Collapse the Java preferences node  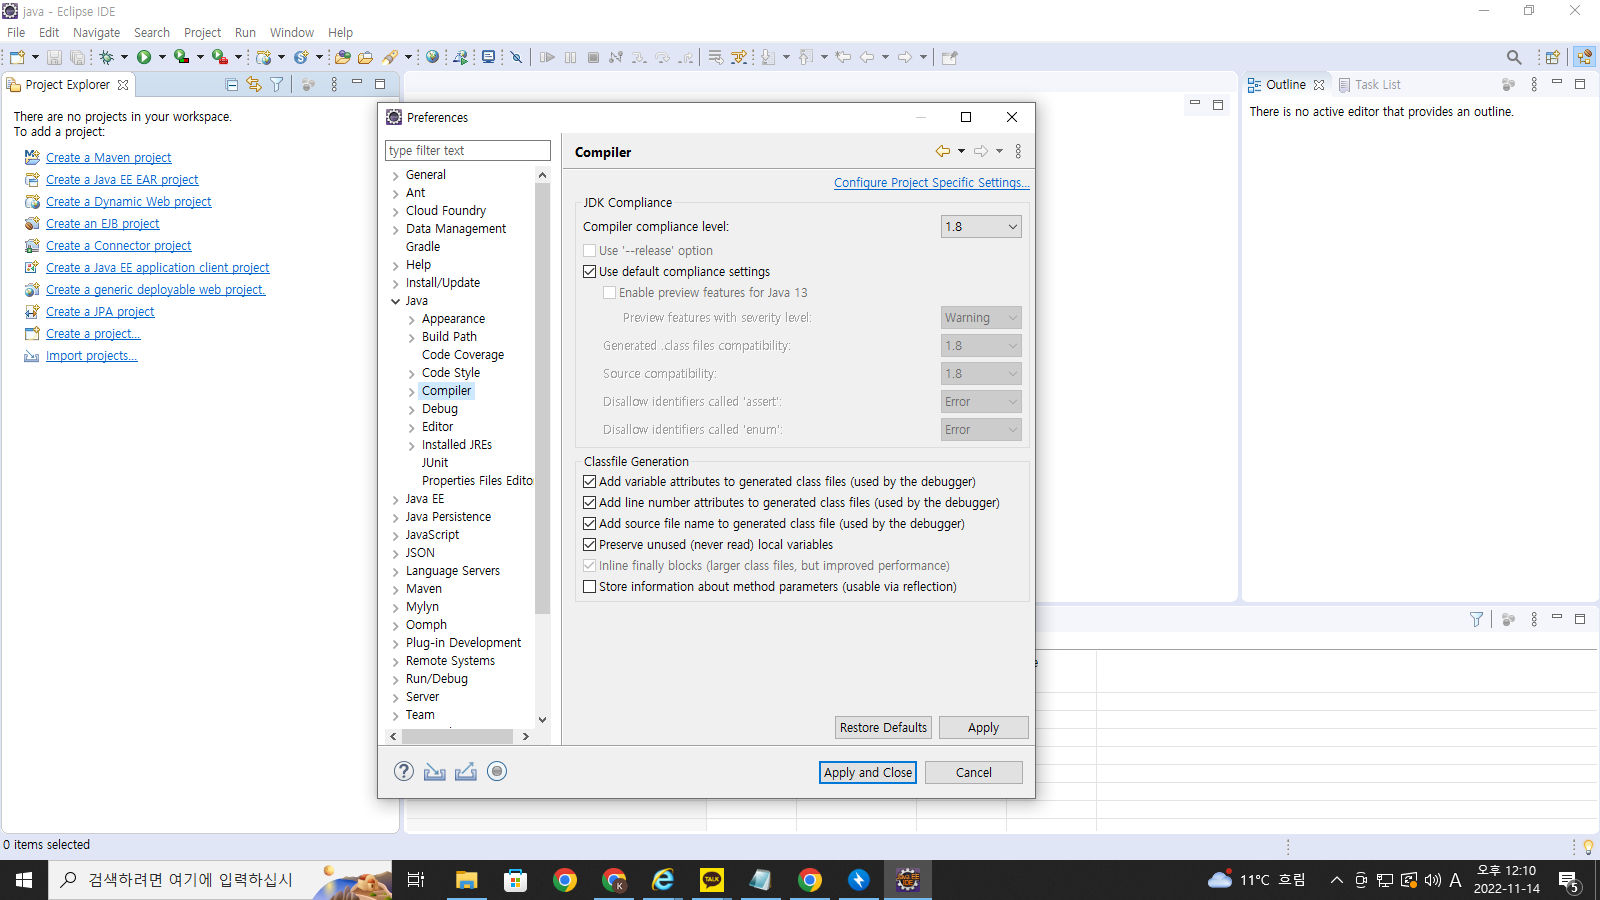click(396, 301)
